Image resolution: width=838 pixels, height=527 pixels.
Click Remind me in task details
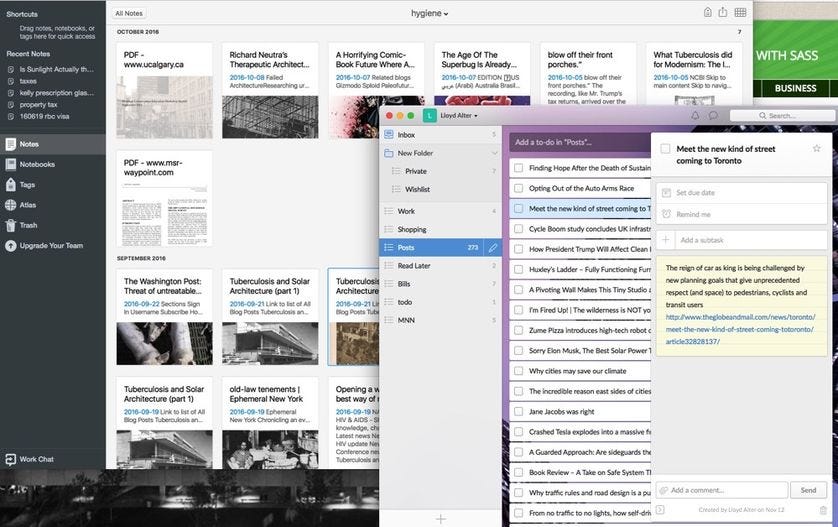coord(741,214)
